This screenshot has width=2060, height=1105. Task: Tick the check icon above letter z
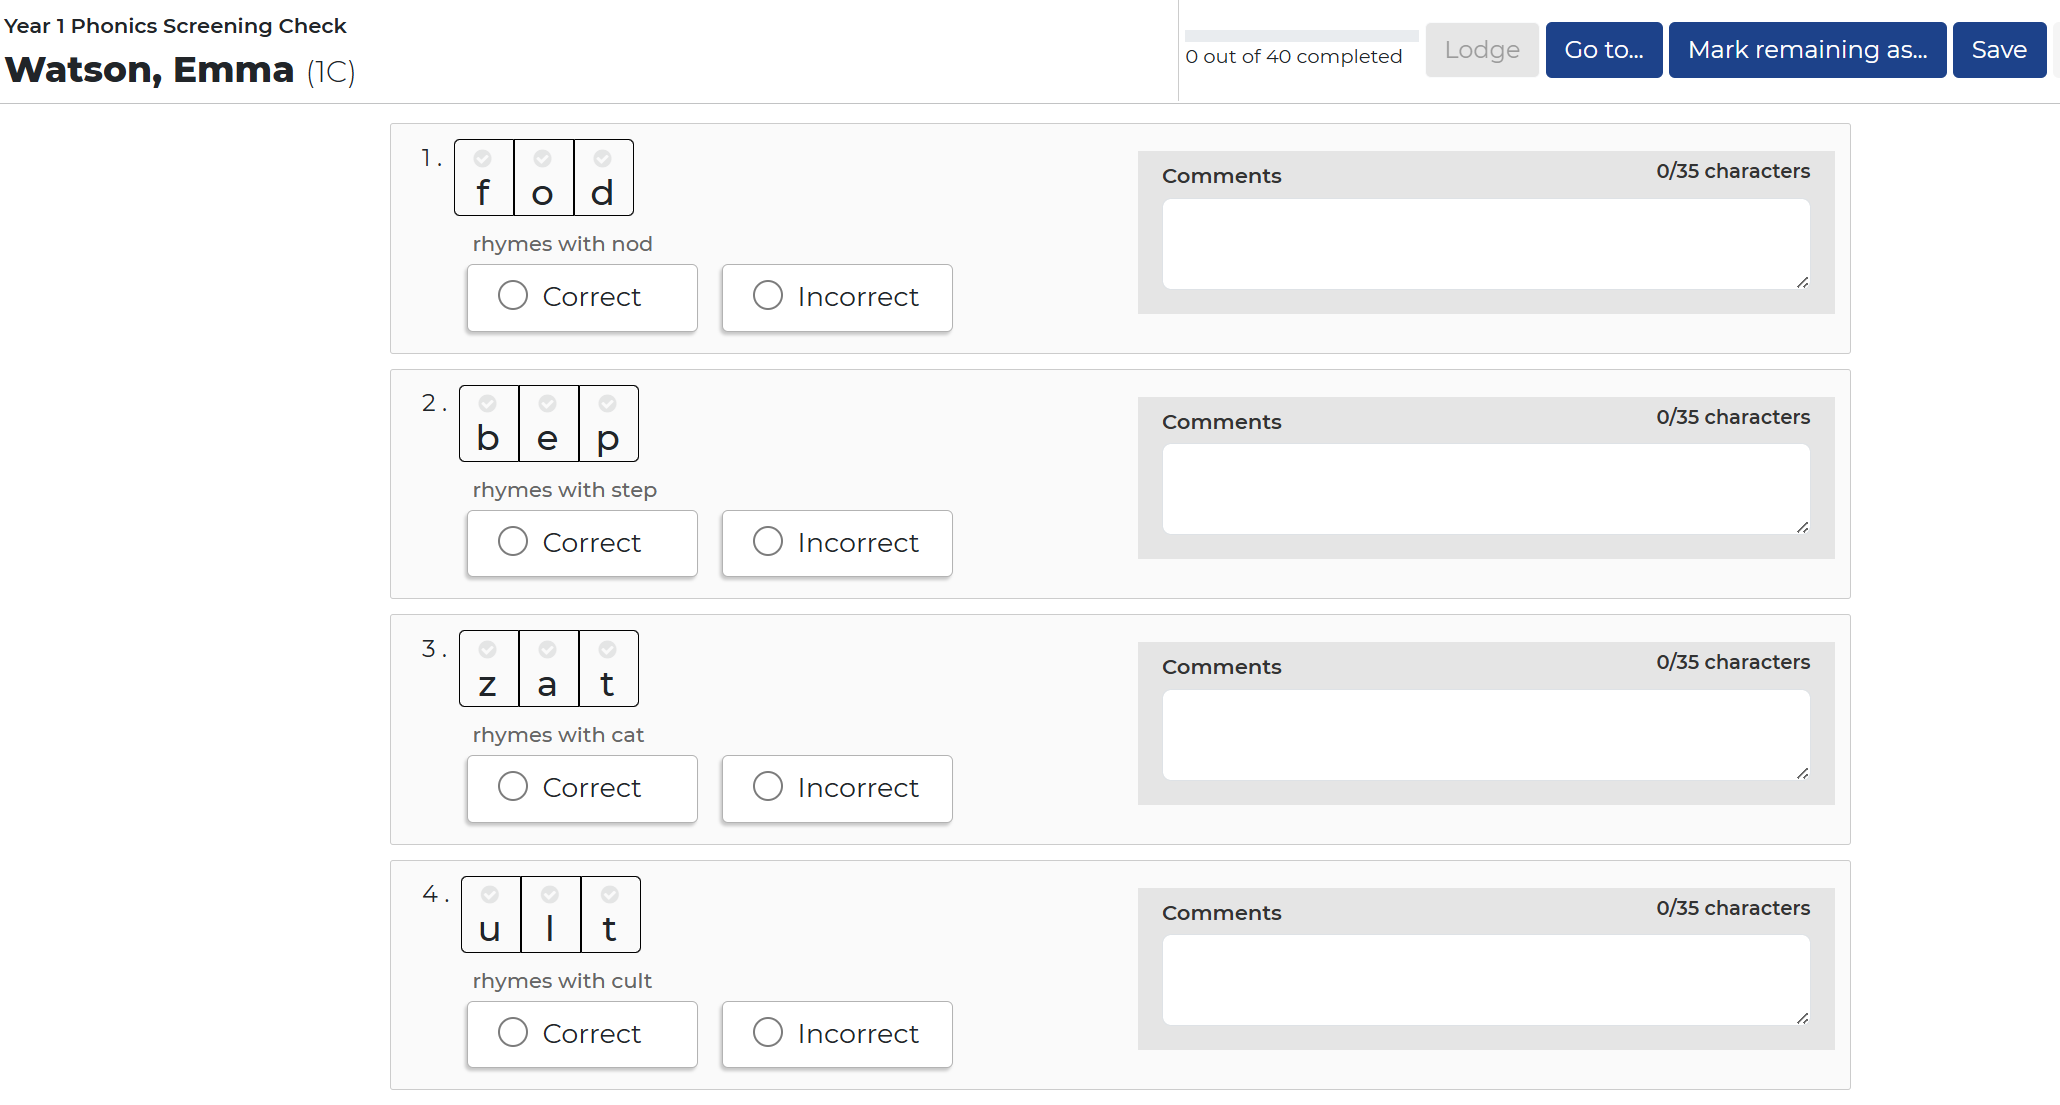(488, 649)
